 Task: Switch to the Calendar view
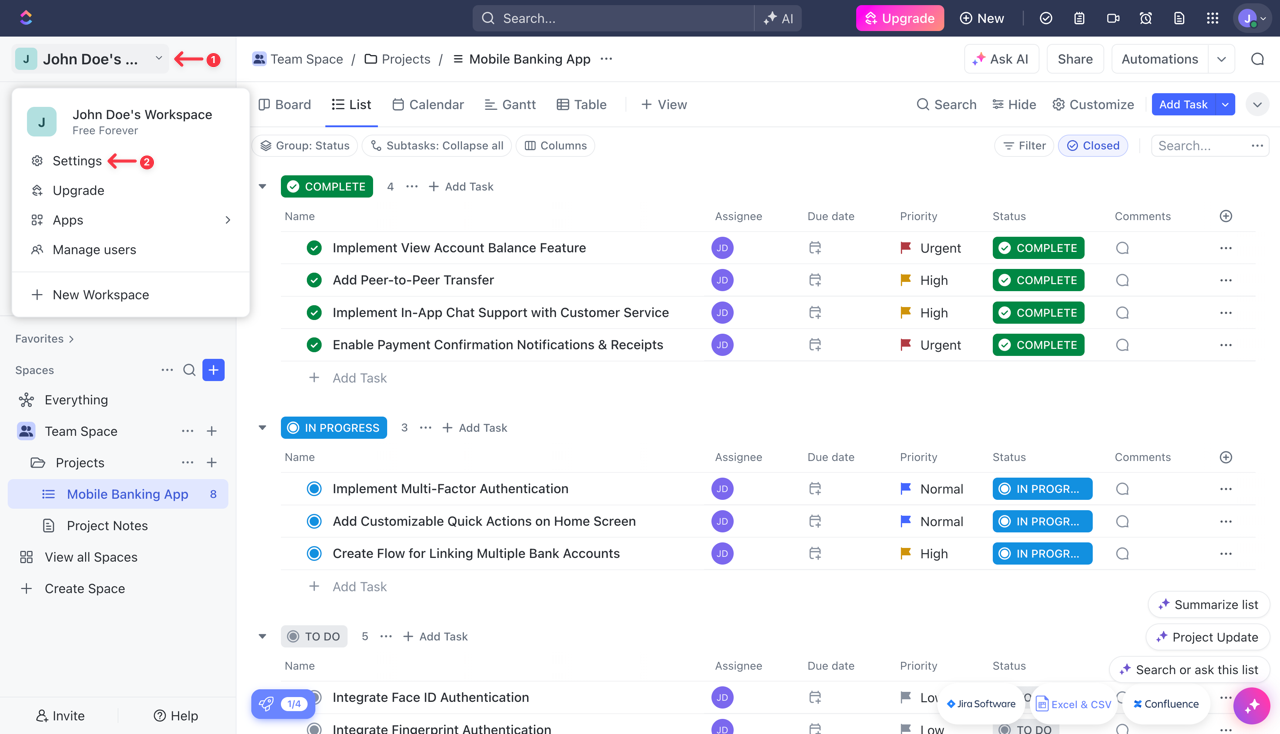pyautogui.click(x=428, y=104)
